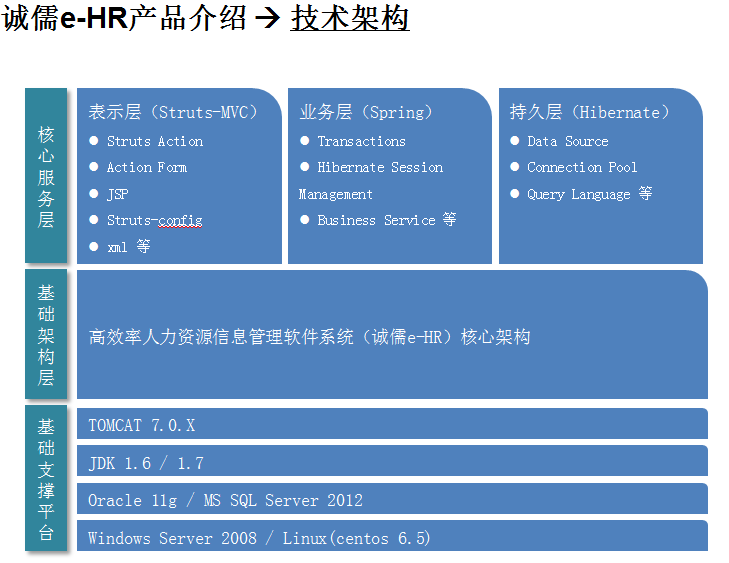729x563 pixels.
Task: Click the Transactions bullet item
Action: point(361,141)
